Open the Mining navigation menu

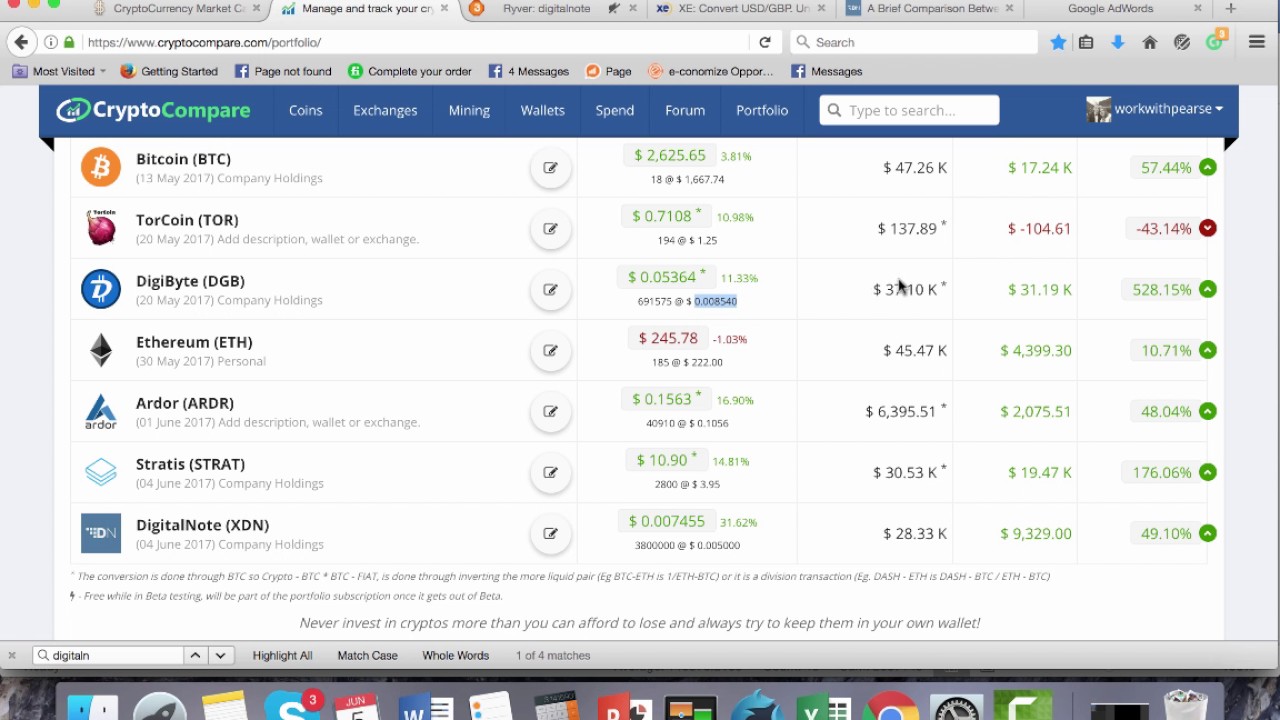click(x=469, y=110)
